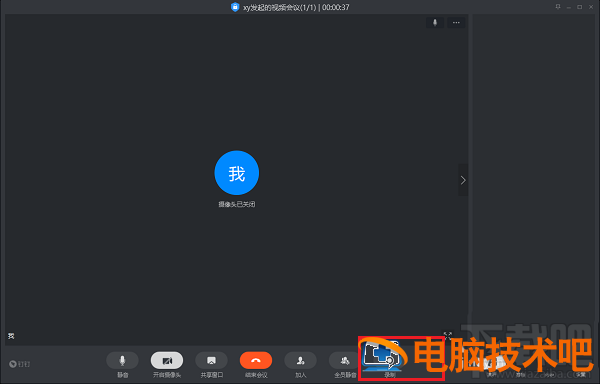This screenshot has width=600, height=384.
Task: Click the shield security icon in title
Action: [x=235, y=7]
